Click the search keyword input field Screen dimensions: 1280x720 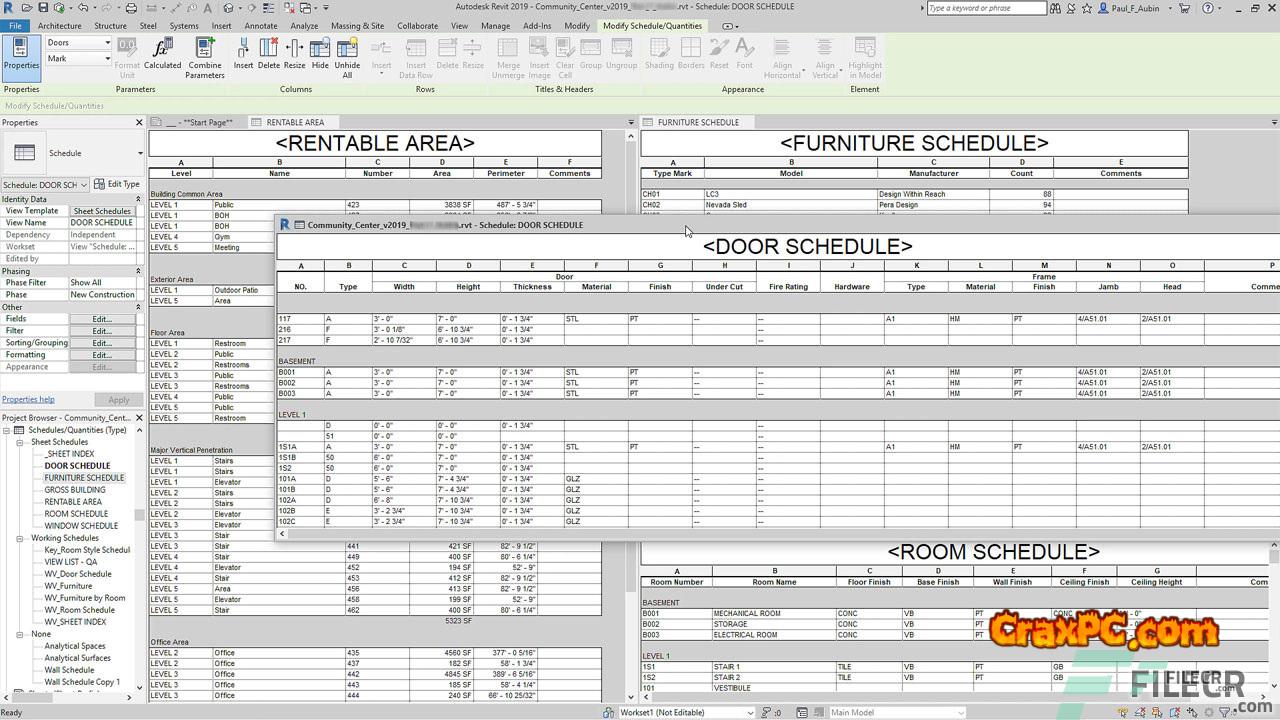pos(986,8)
